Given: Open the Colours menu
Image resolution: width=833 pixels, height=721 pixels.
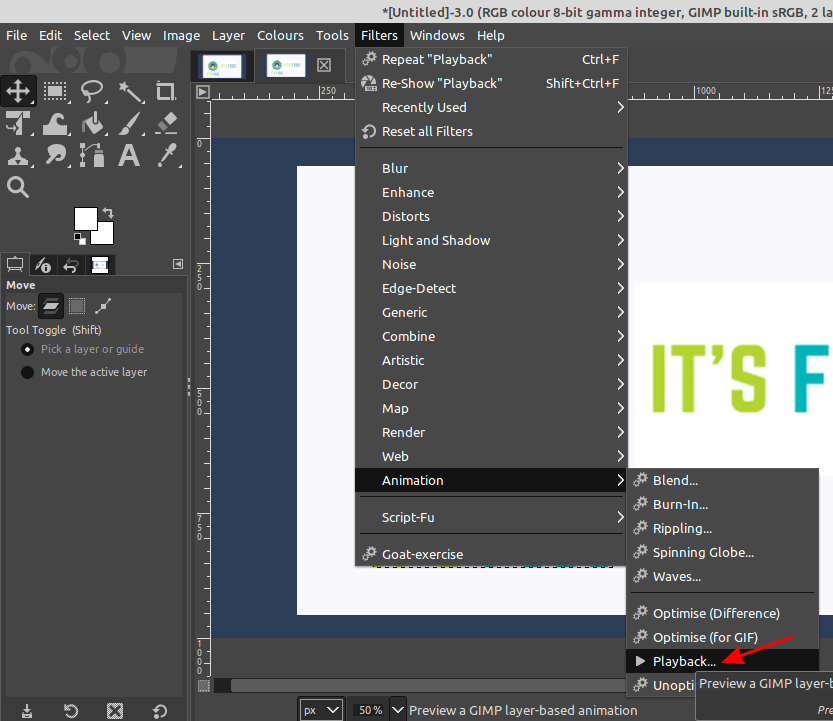Looking at the screenshot, I should point(280,35).
